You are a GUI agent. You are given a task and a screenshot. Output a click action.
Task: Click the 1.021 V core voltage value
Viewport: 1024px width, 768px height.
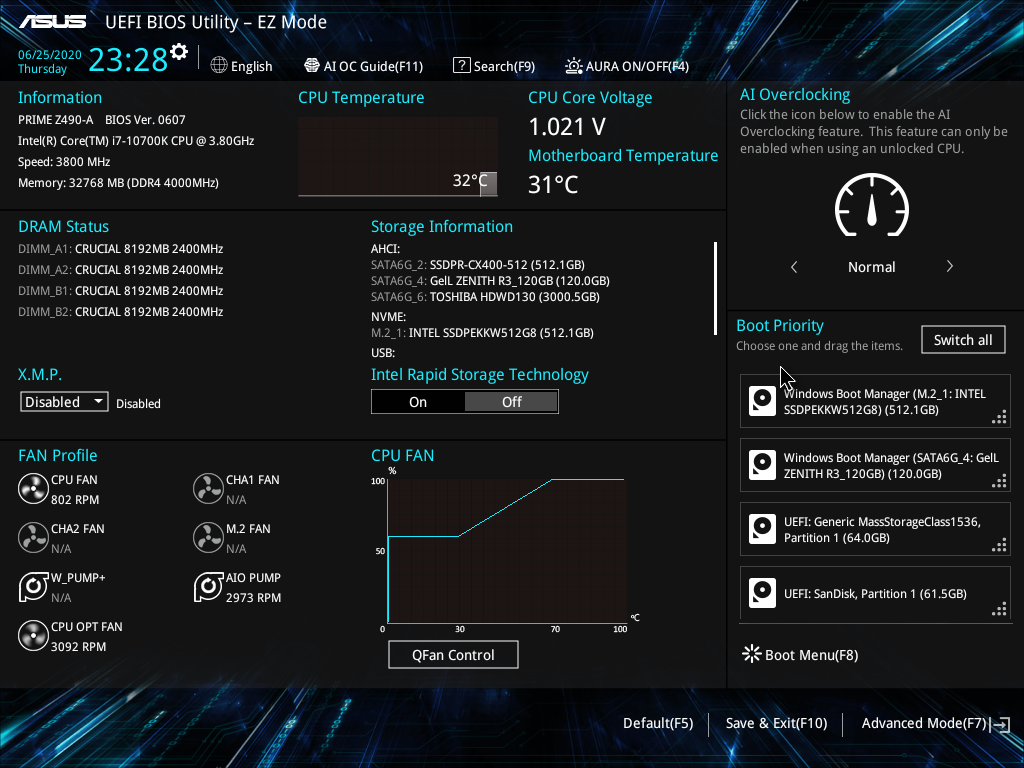click(567, 127)
